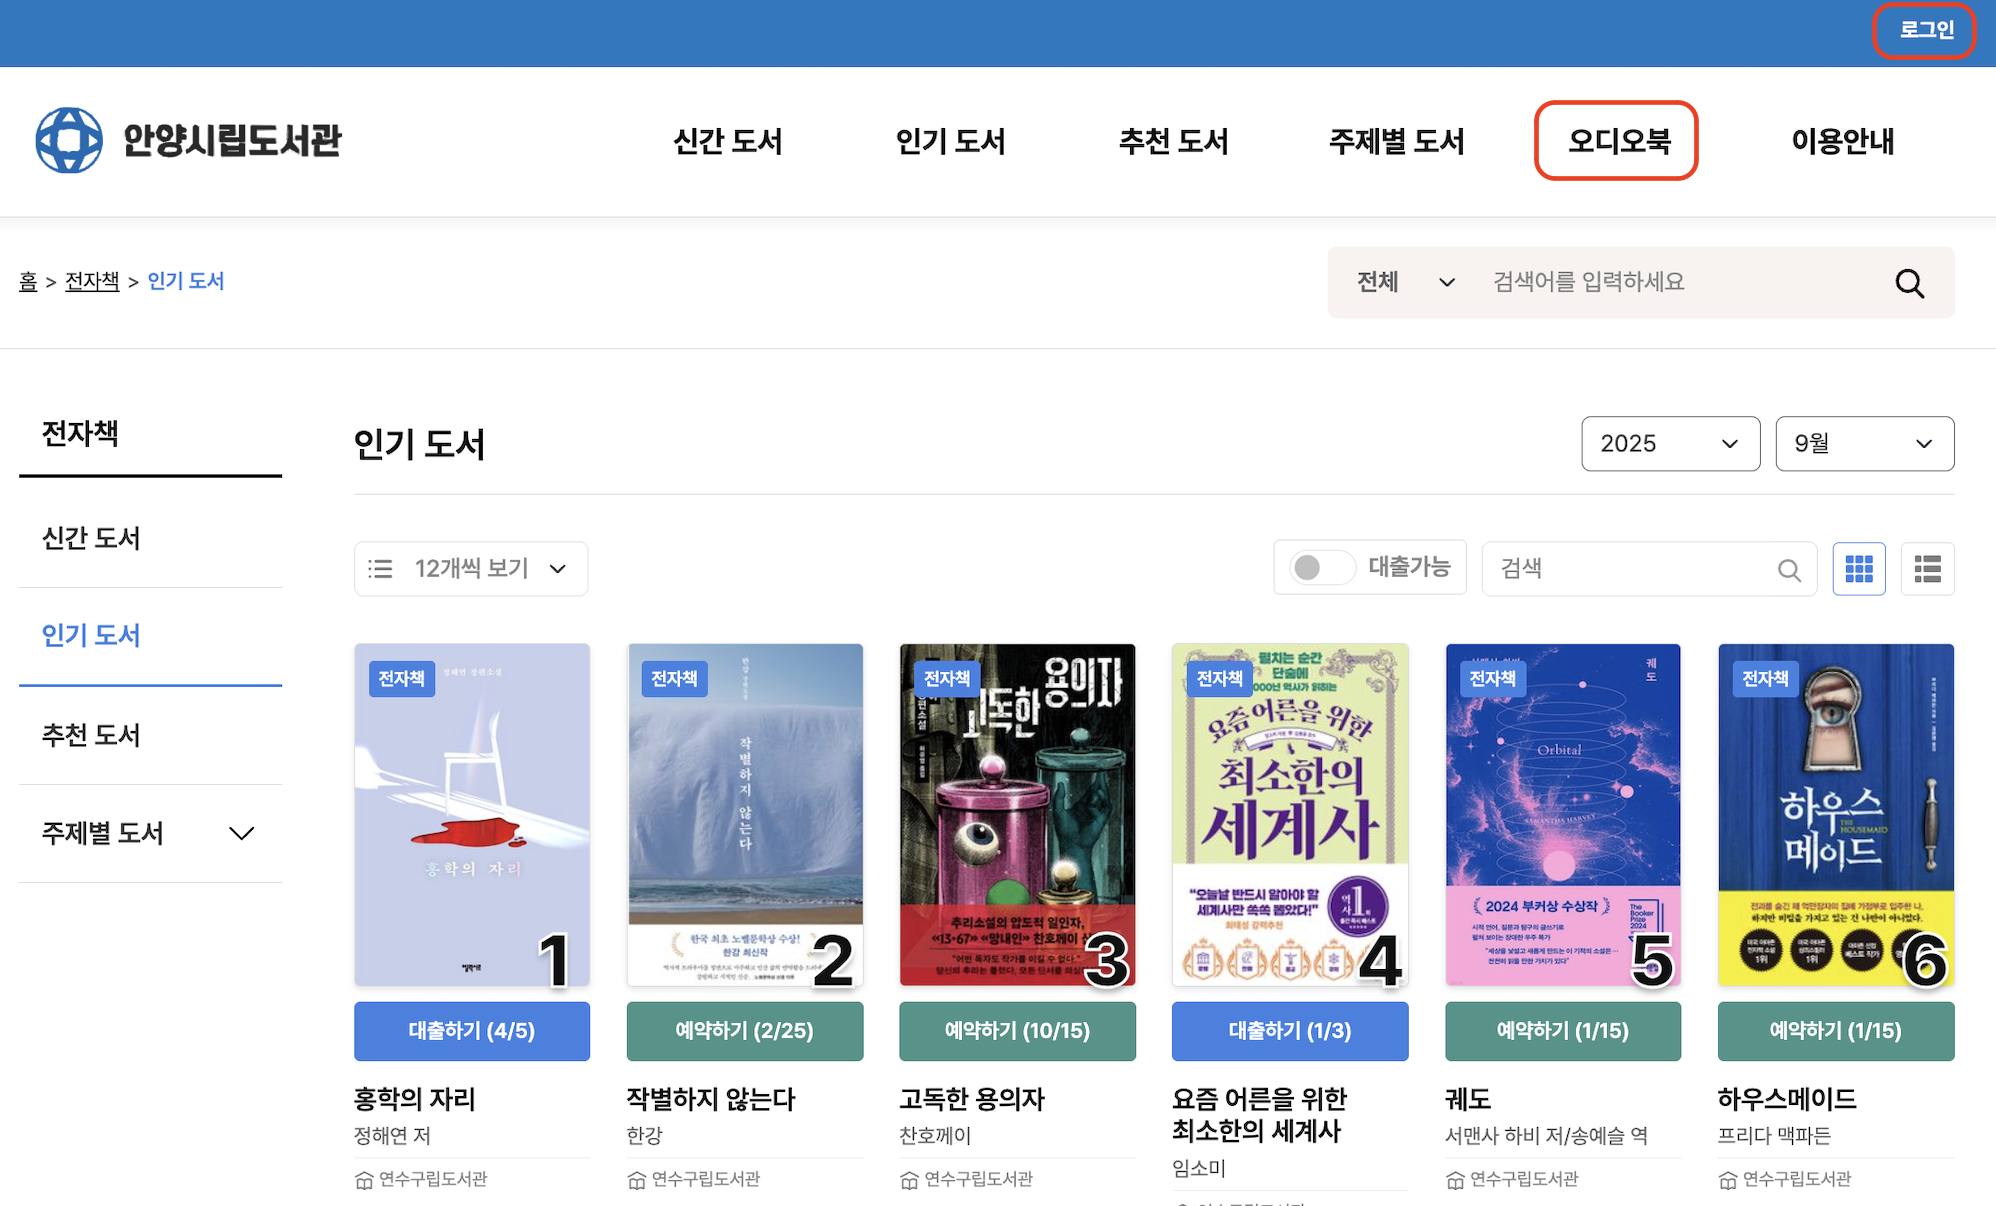Screen dimensions: 1996x1206
Task: Click the 12개씩 보기 list icon
Action: 380,569
